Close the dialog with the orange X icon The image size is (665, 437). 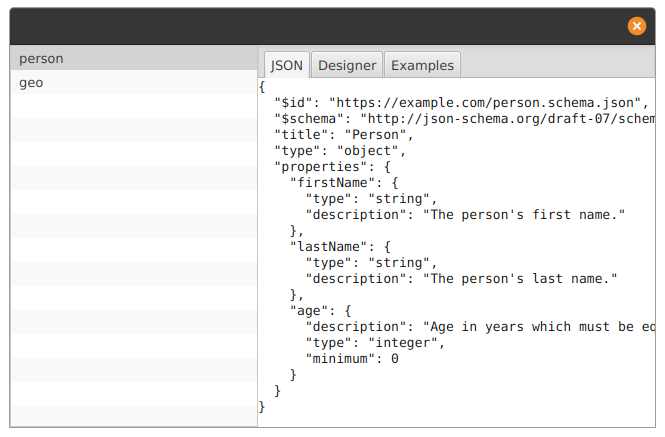coord(637,26)
